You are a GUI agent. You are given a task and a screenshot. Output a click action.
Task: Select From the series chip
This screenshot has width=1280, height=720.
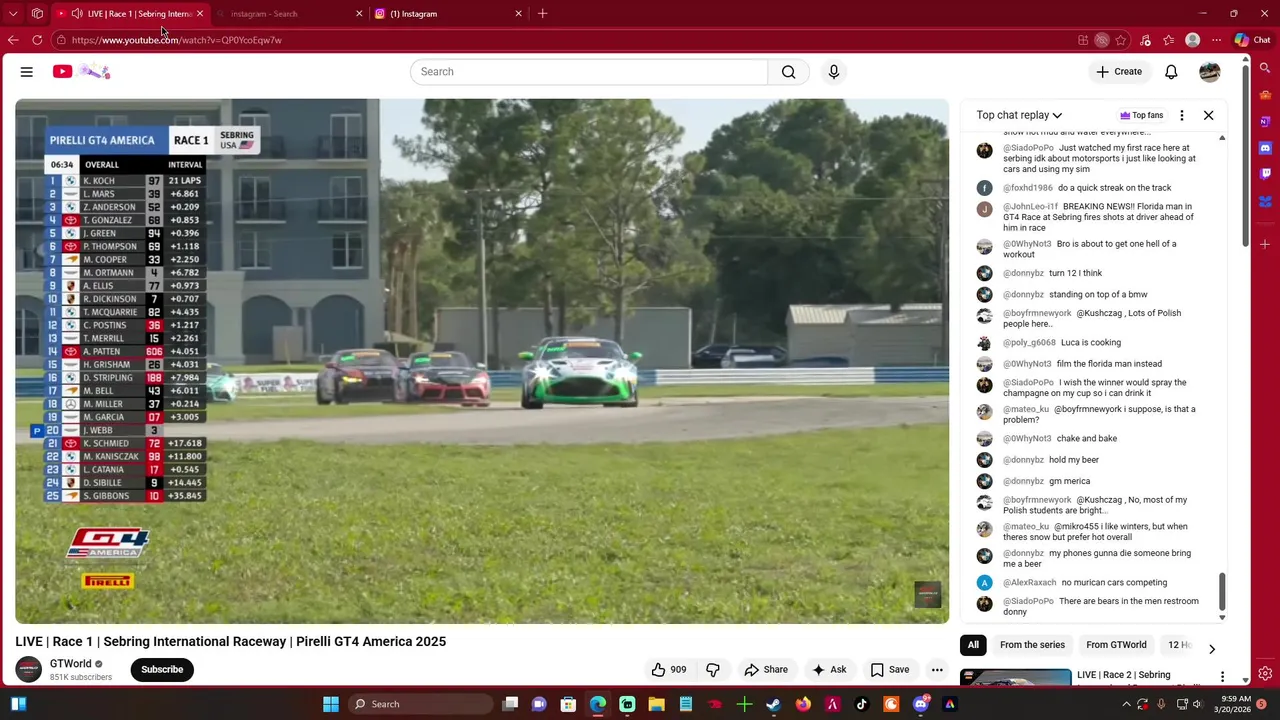[1032, 645]
